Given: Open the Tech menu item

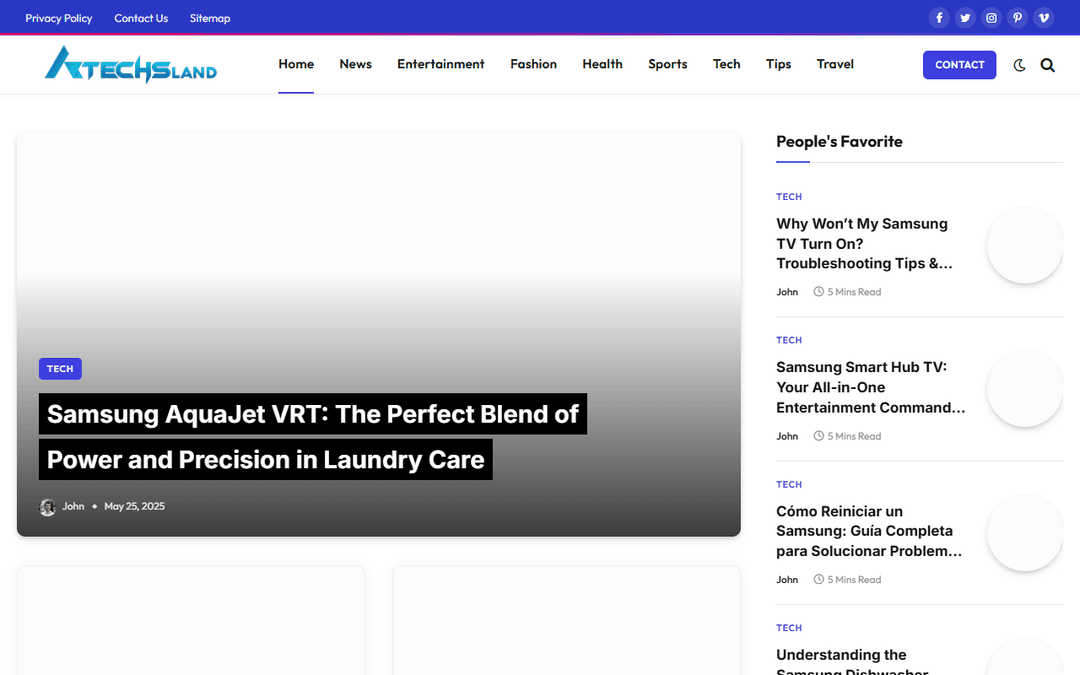Looking at the screenshot, I should pyautogui.click(x=727, y=64).
